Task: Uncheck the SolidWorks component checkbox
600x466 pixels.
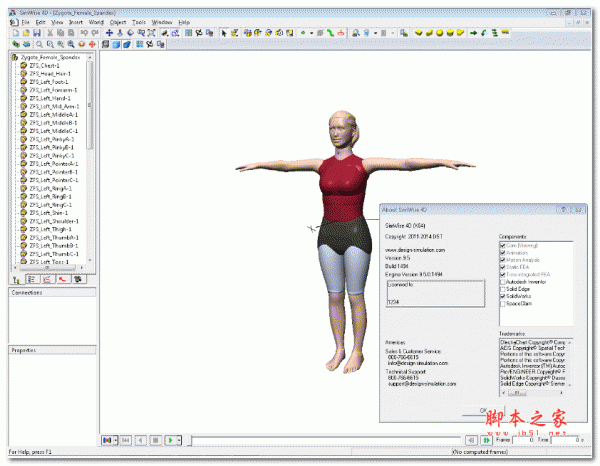Action: coord(502,295)
